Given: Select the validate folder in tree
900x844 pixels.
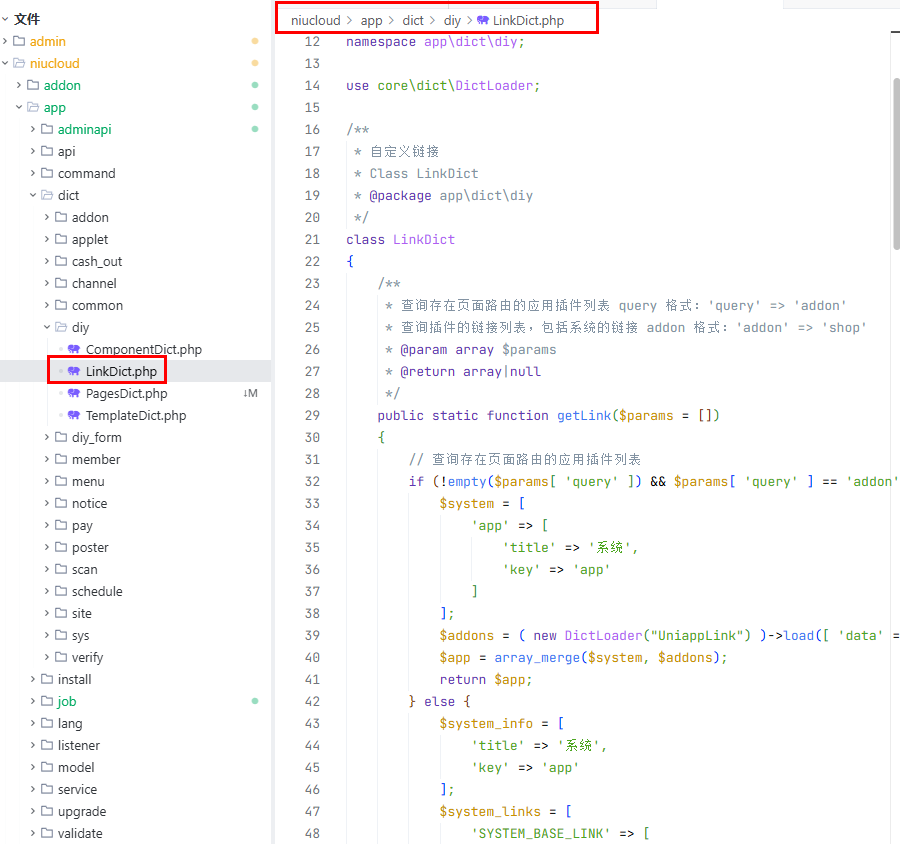Looking at the screenshot, I should click(x=80, y=833).
